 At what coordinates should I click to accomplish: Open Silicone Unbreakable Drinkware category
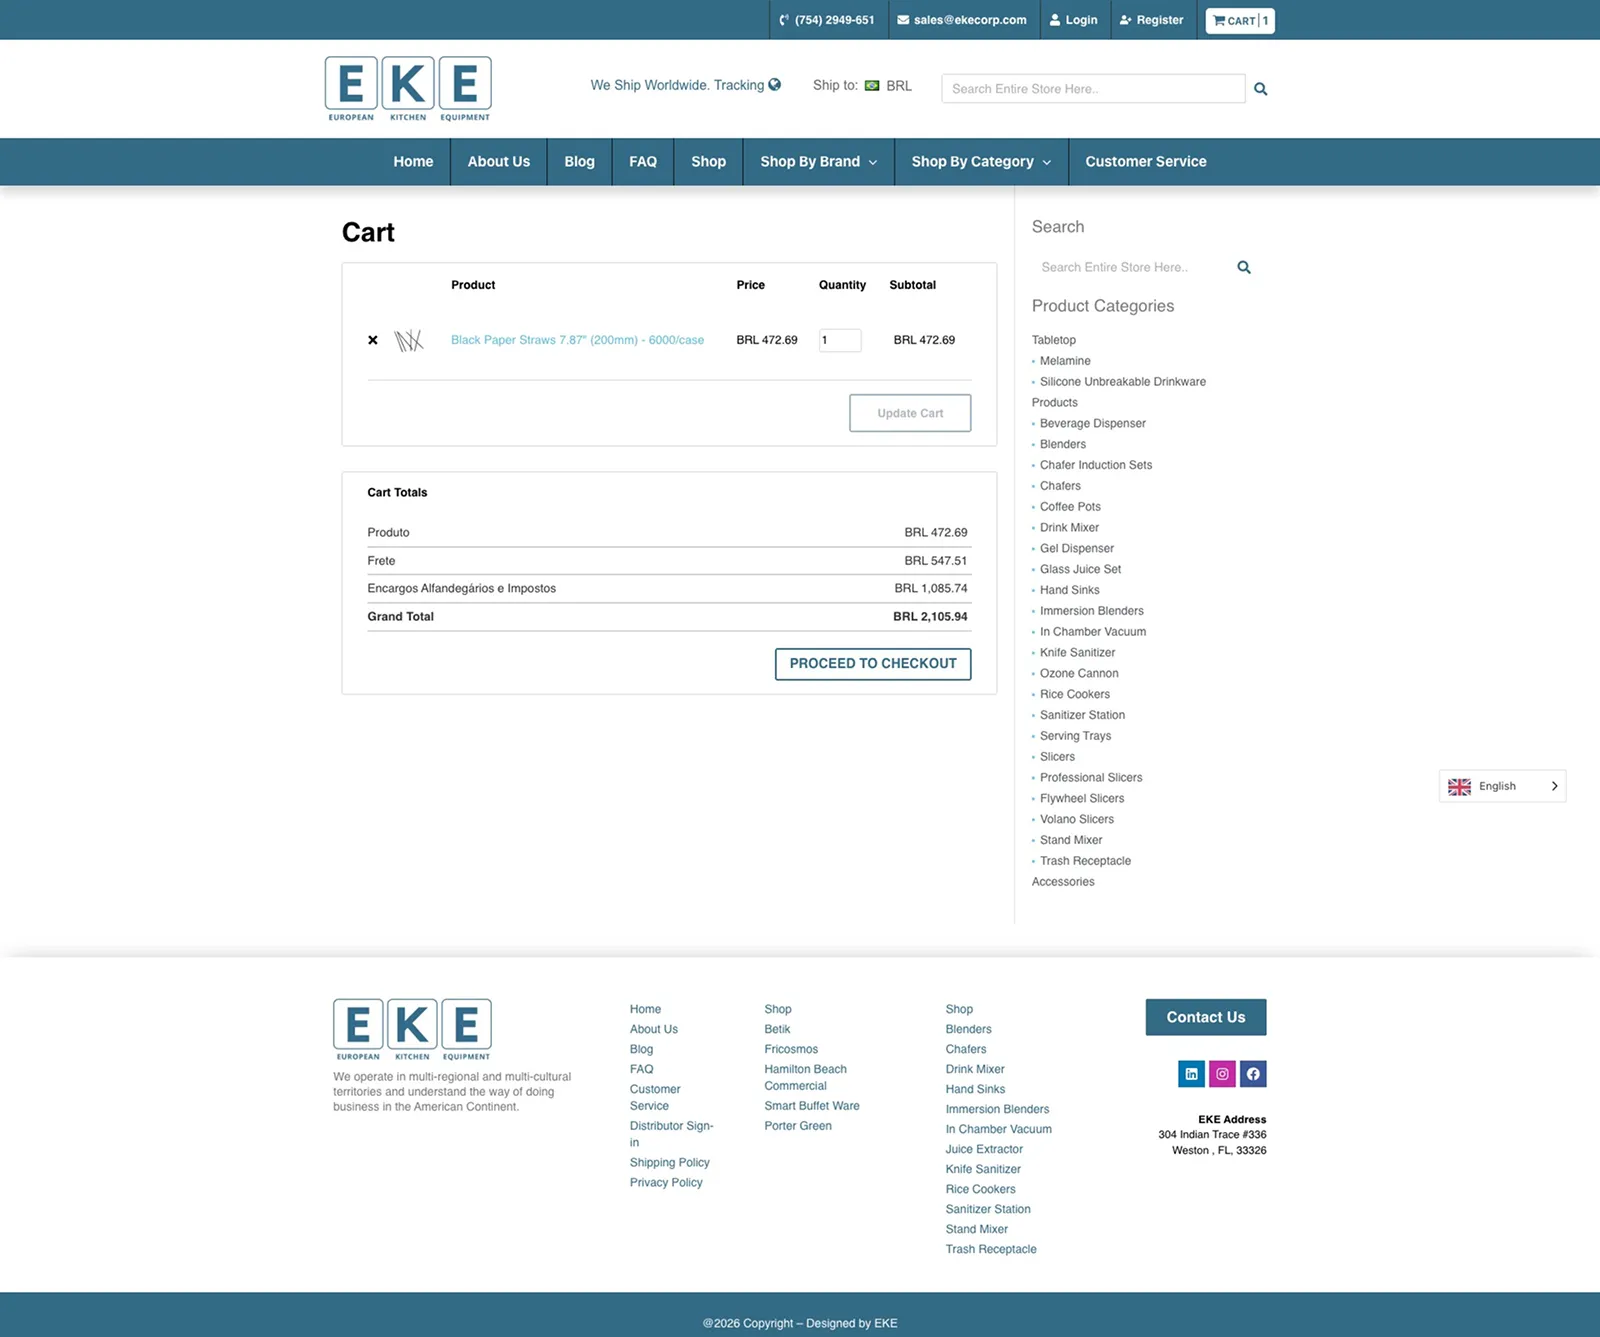pyautogui.click(x=1123, y=382)
